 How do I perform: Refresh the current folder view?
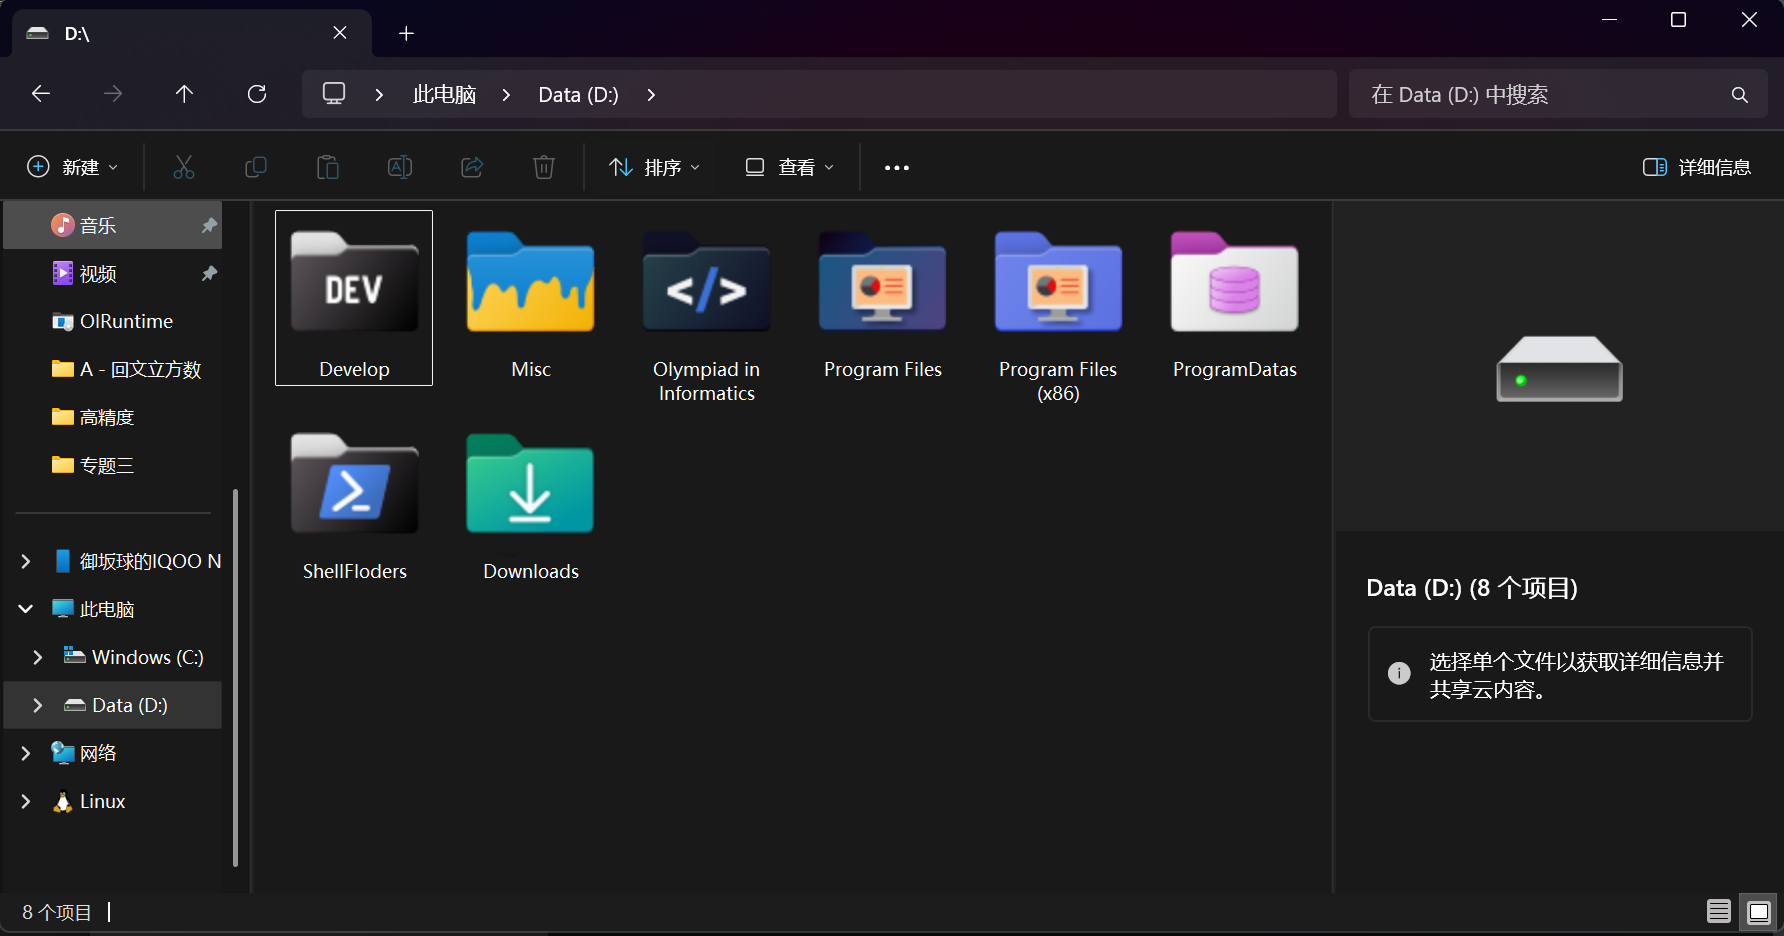point(257,94)
